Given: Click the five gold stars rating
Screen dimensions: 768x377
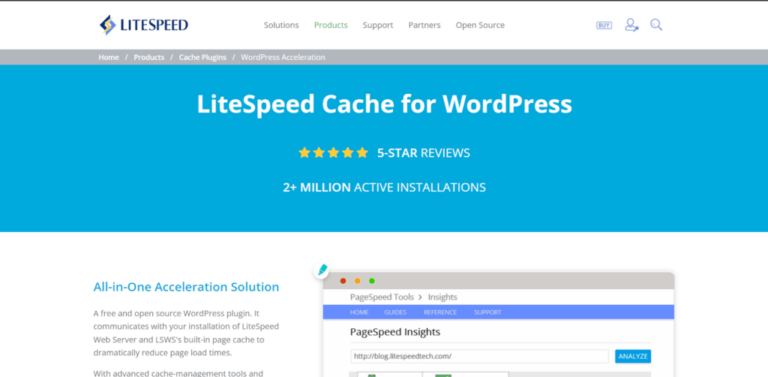Looking at the screenshot, I should pos(333,153).
